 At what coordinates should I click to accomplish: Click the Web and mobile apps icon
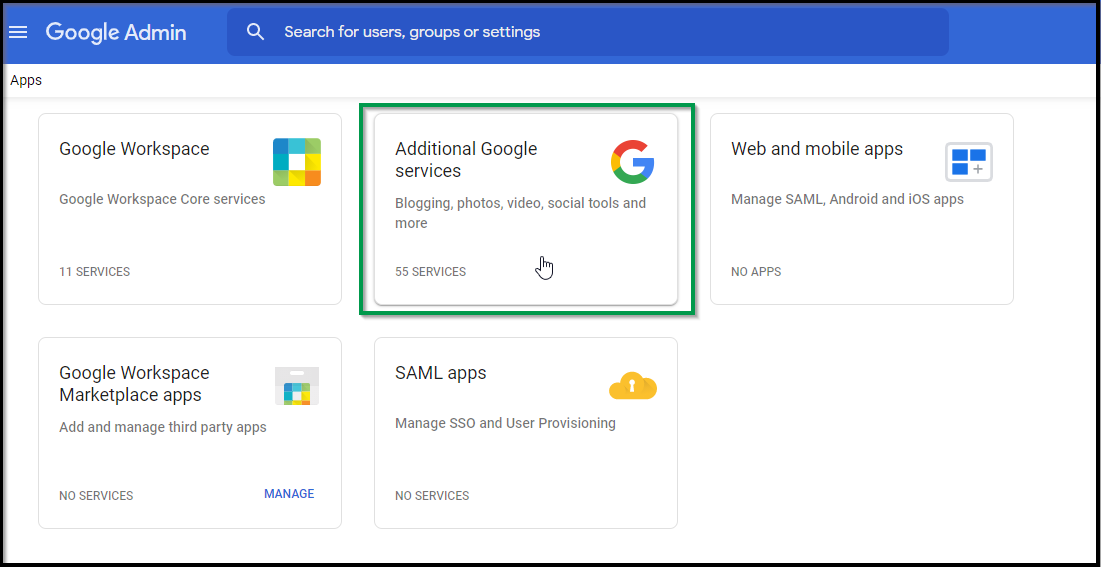point(969,162)
